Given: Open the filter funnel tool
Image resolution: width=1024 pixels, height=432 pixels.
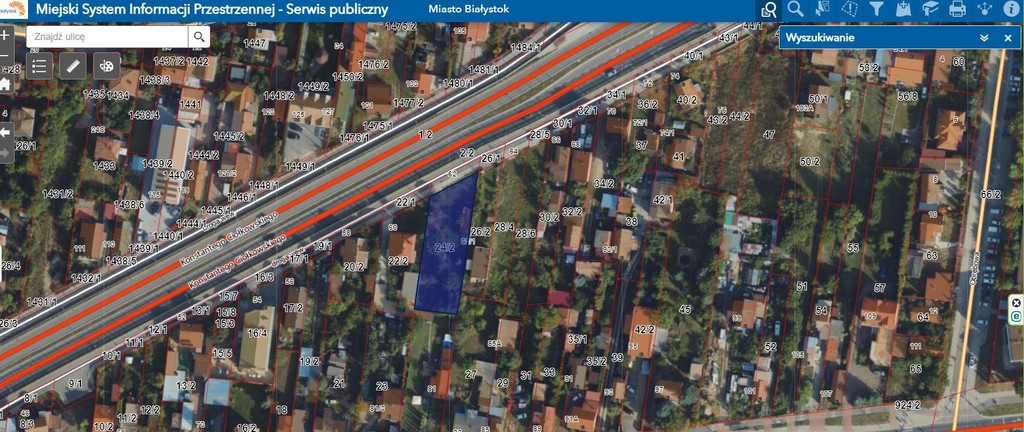Looking at the screenshot, I should 877,9.
